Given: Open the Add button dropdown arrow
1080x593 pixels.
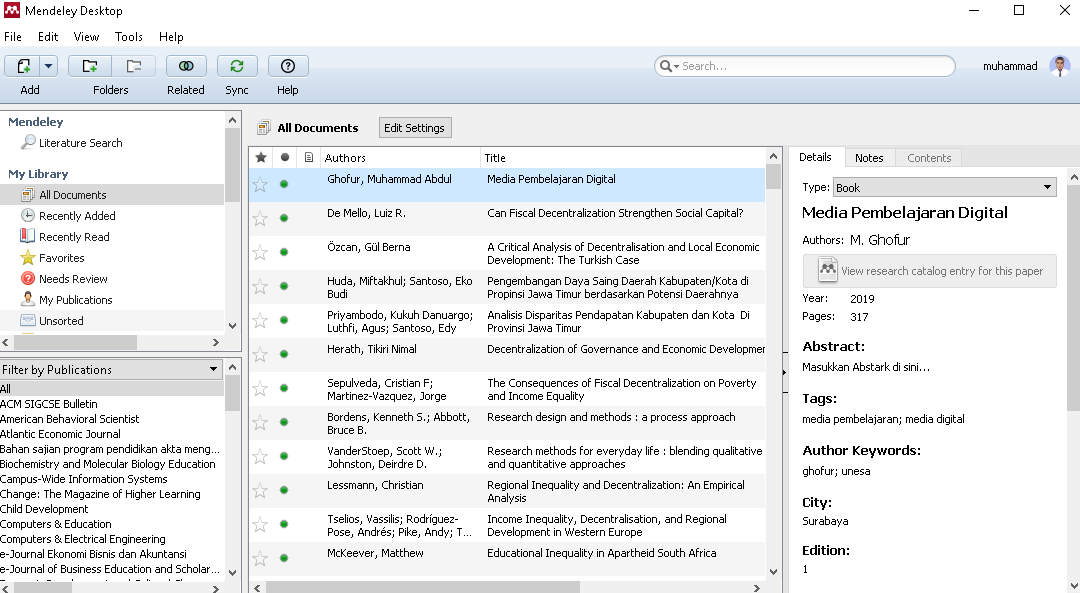Looking at the screenshot, I should coord(48,66).
